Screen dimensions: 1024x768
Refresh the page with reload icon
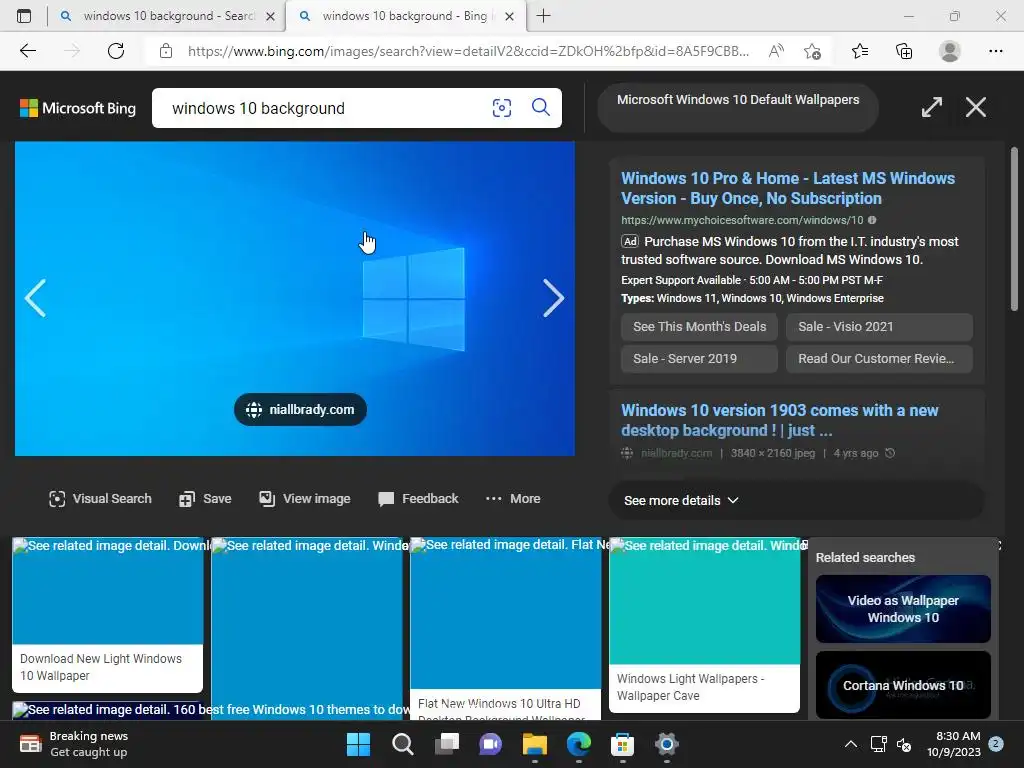coord(116,51)
